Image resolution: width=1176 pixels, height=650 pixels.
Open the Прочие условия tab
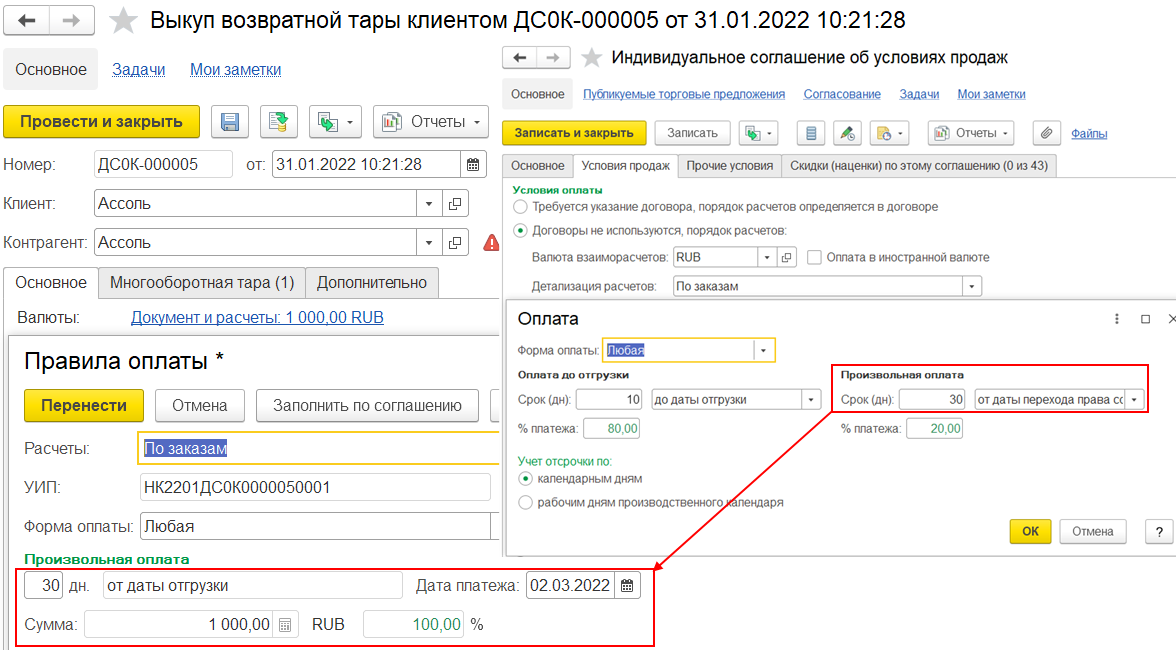pos(729,165)
